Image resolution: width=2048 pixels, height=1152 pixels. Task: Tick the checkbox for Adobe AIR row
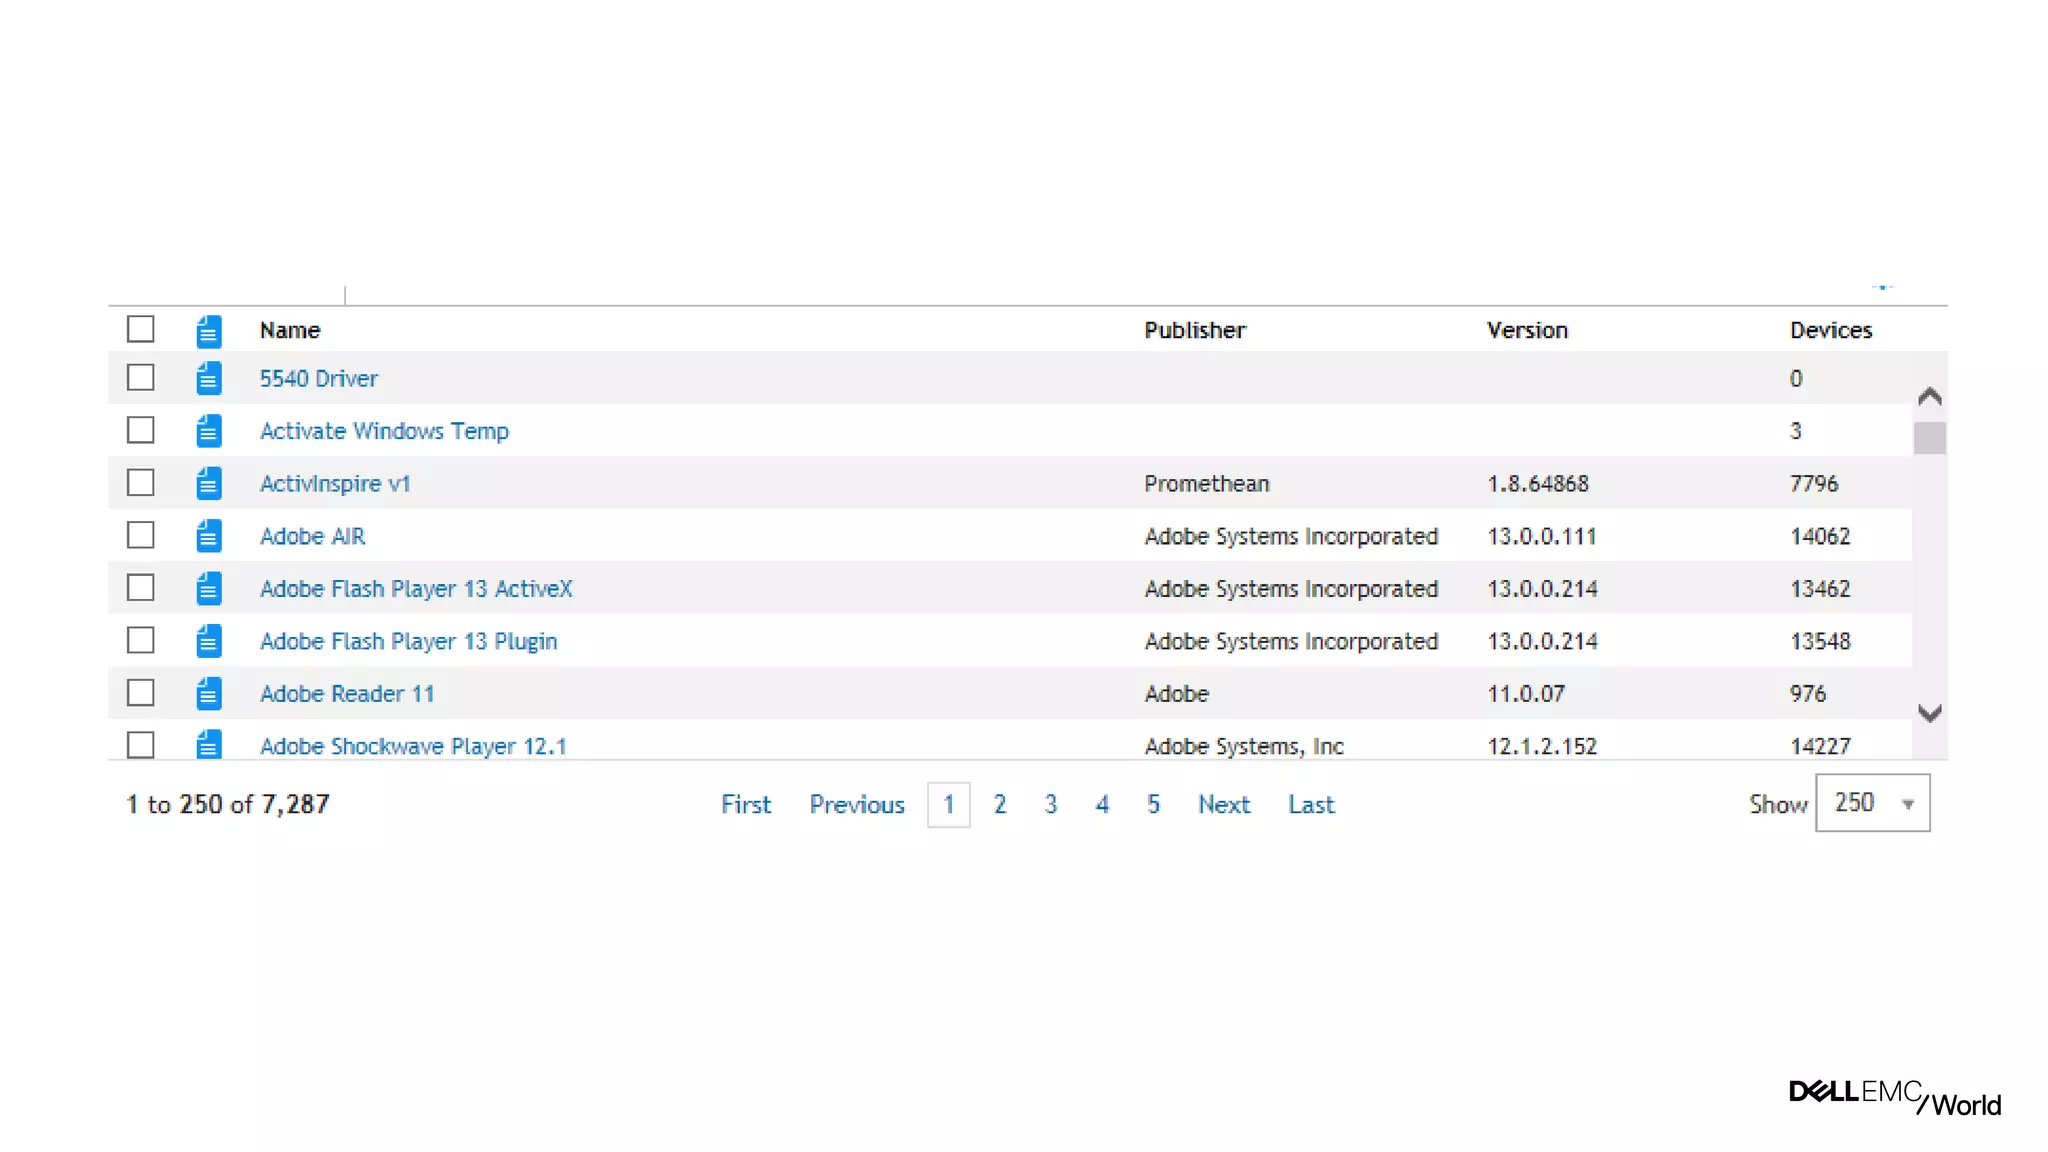[x=141, y=535]
